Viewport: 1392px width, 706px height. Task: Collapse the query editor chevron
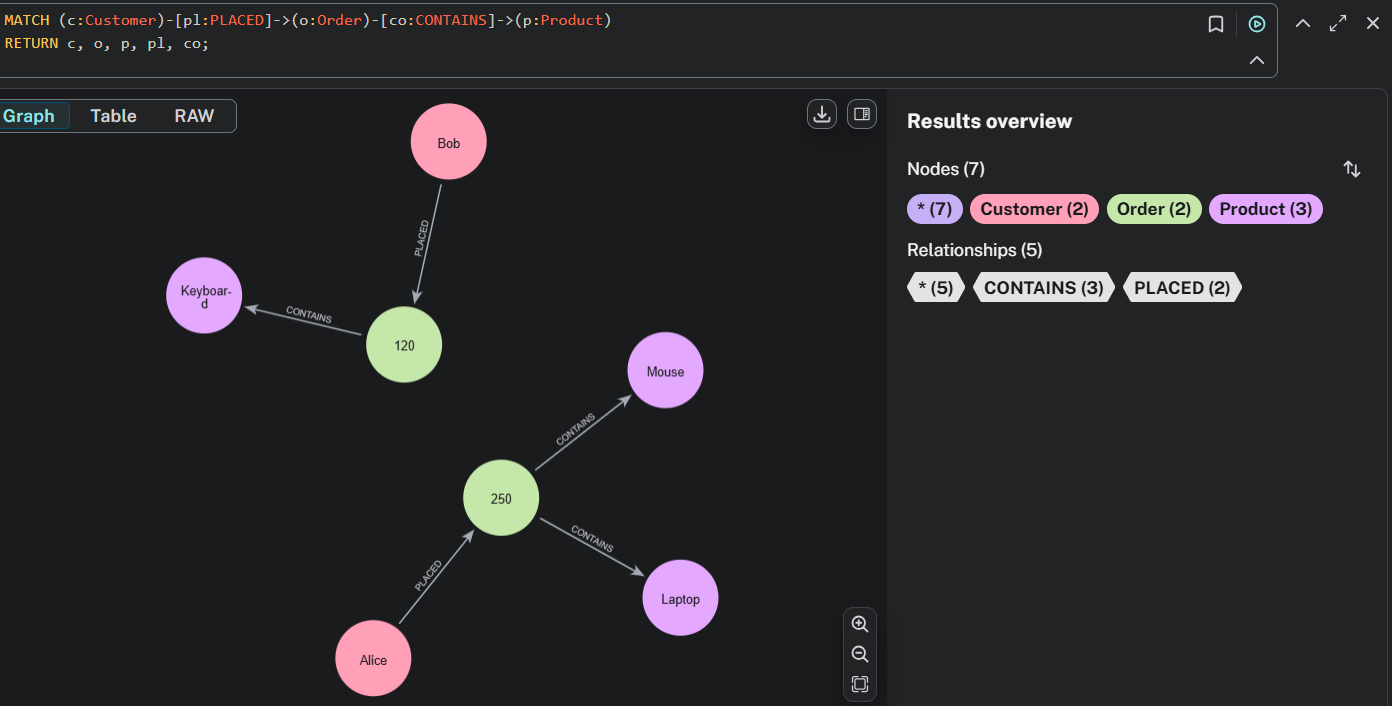(x=1257, y=61)
